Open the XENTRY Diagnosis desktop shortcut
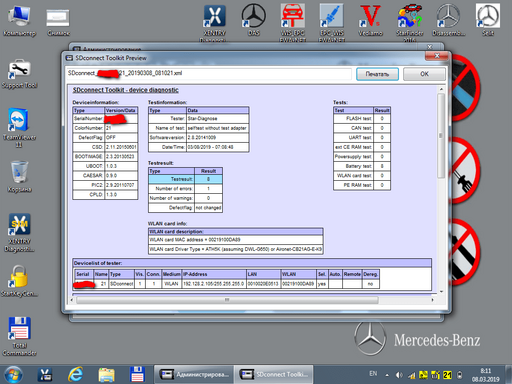The height and width of the screenshot is (384, 512). coord(214,20)
